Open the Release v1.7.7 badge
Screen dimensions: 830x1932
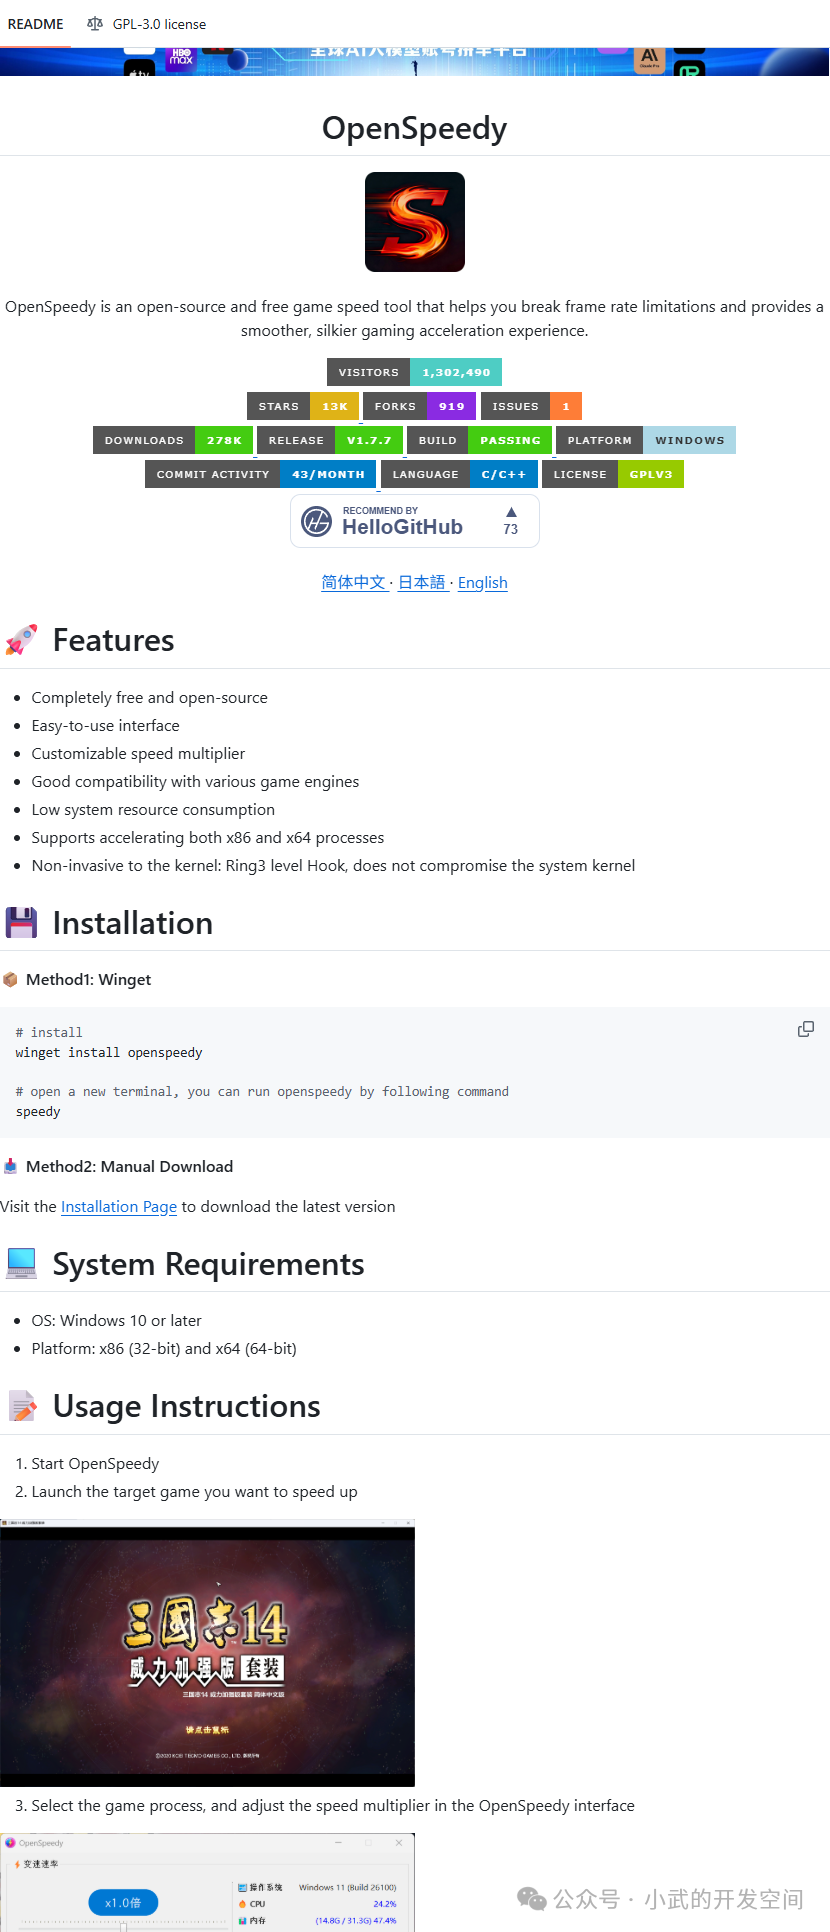click(330, 440)
